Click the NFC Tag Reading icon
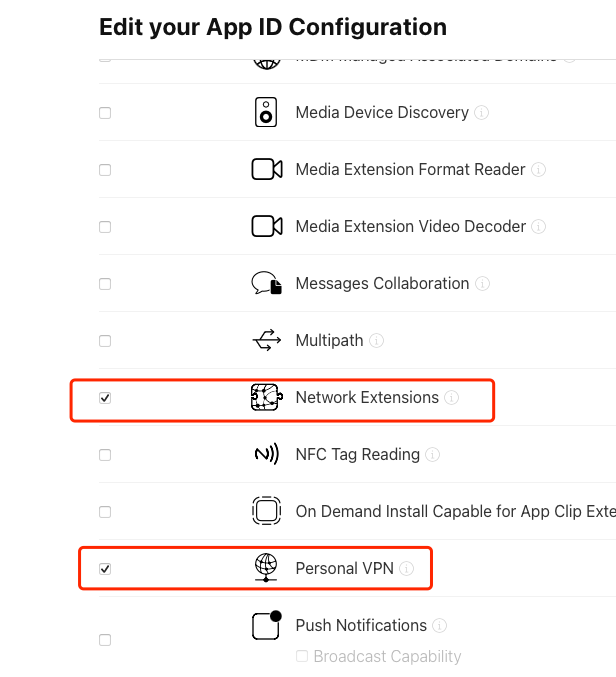 267,454
